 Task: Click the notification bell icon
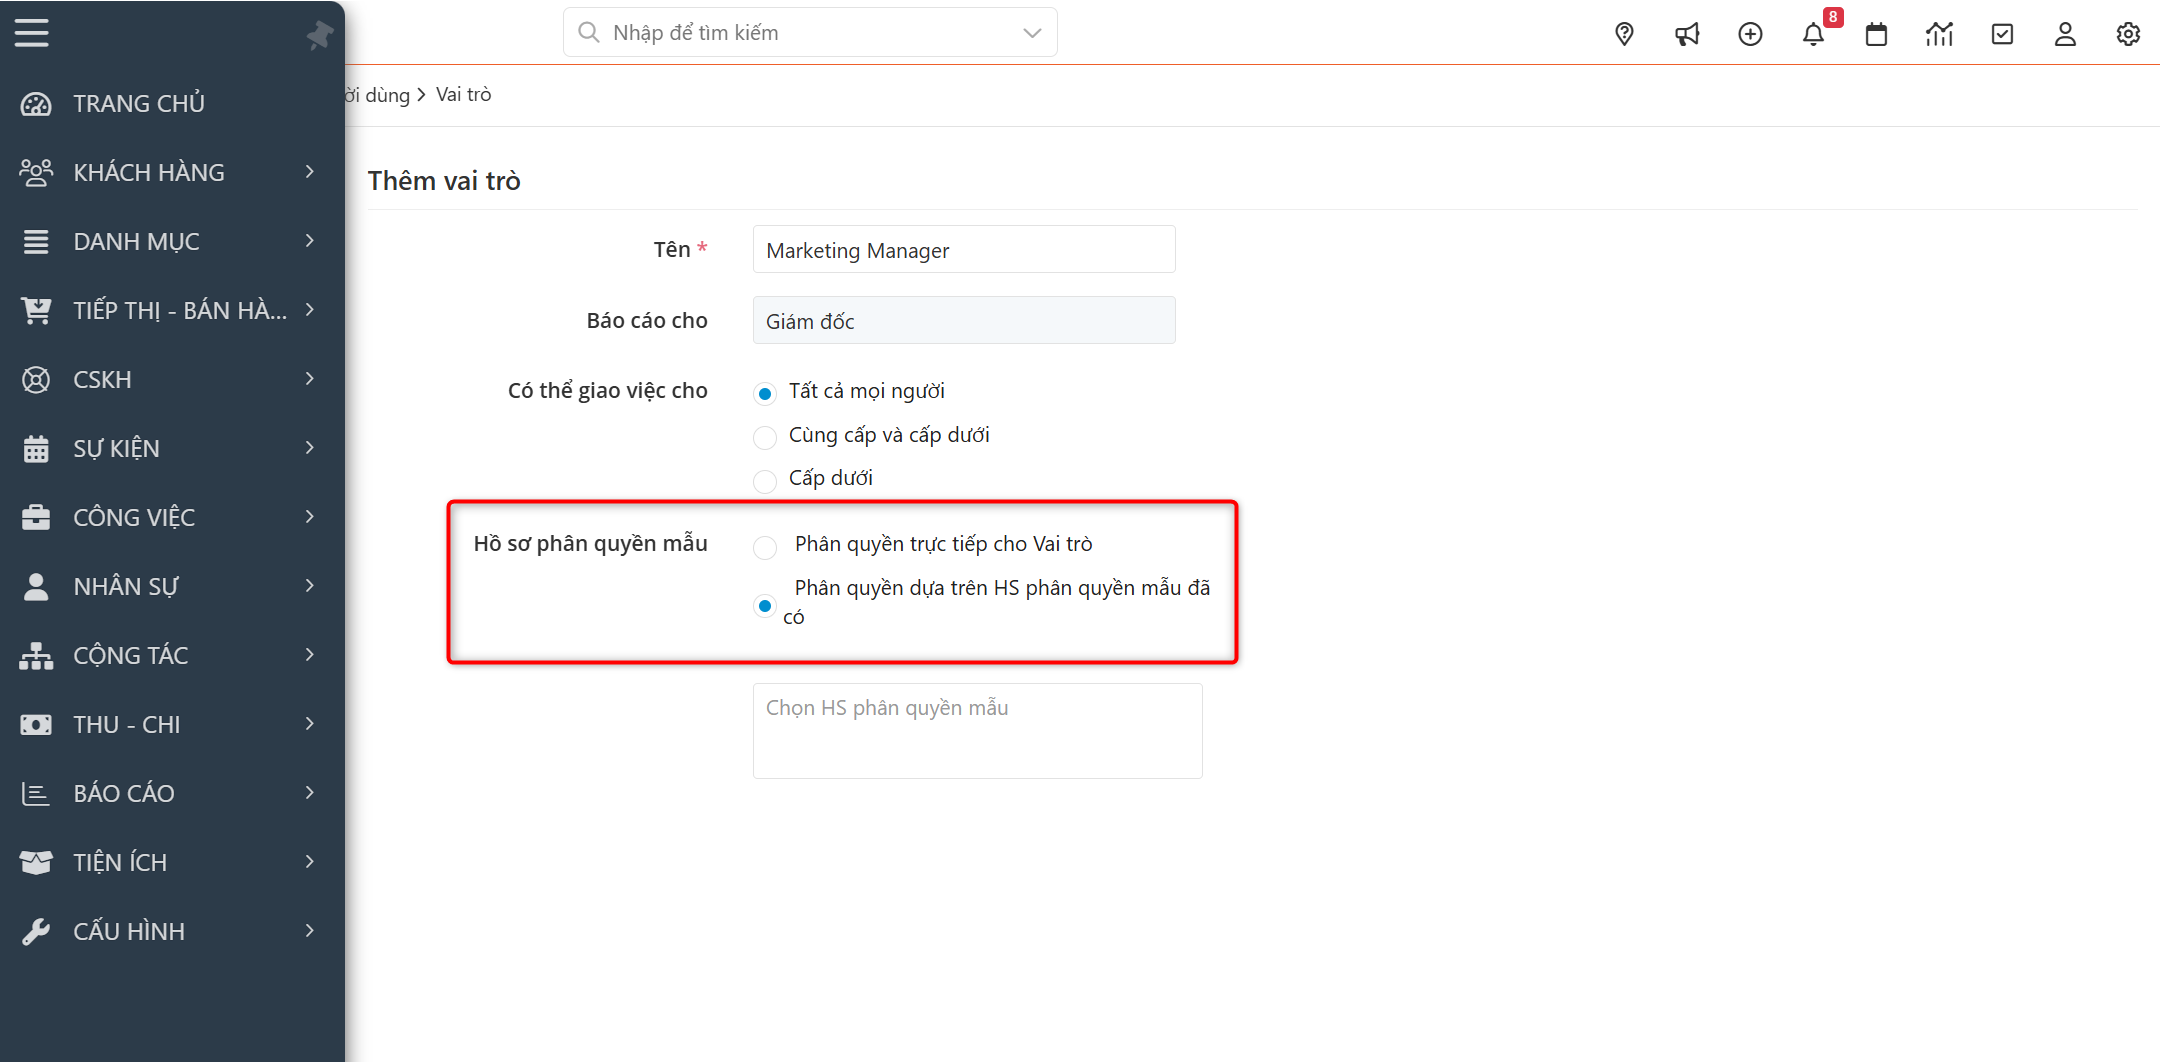tap(1813, 35)
